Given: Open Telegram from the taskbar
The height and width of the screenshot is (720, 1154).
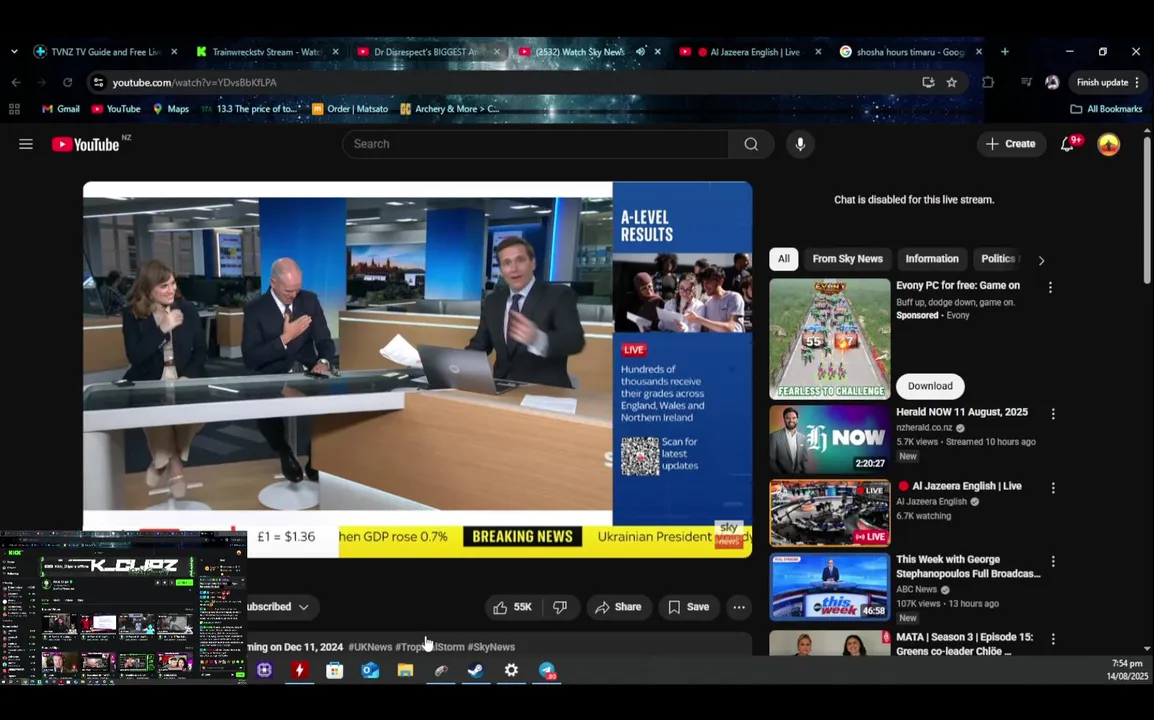Looking at the screenshot, I should (x=547, y=670).
